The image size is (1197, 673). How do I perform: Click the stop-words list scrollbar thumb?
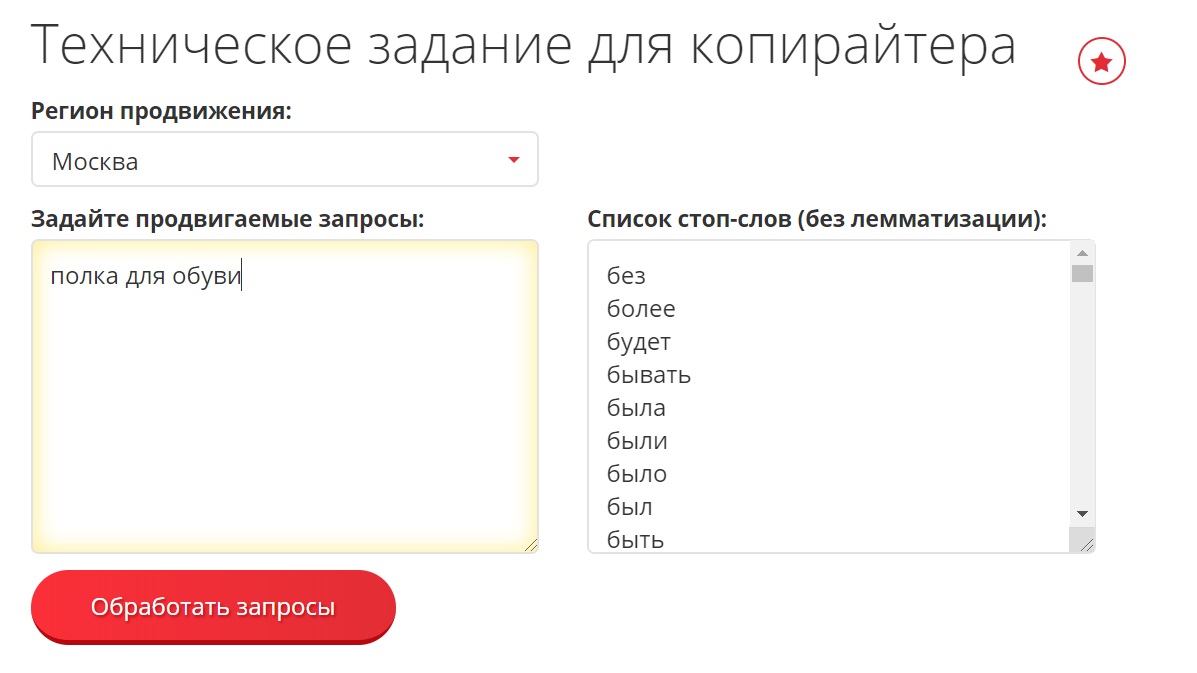[1082, 273]
